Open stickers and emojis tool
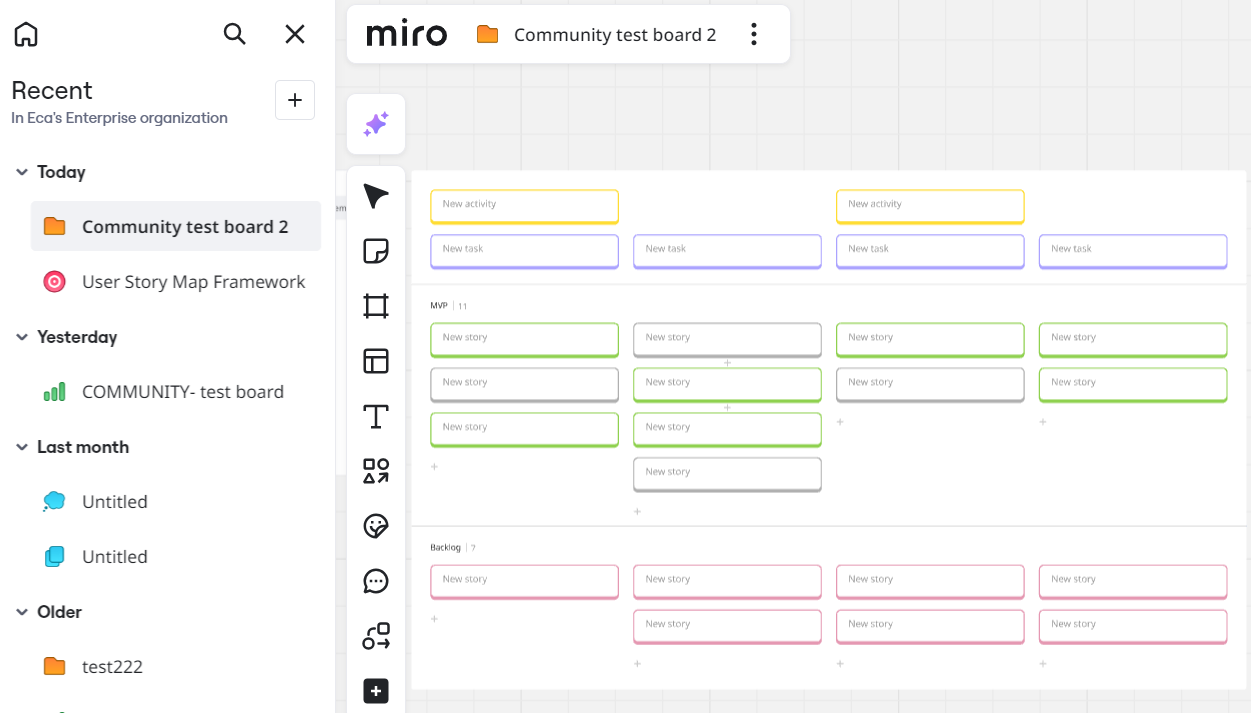This screenshot has height=713, width=1251. (376, 526)
